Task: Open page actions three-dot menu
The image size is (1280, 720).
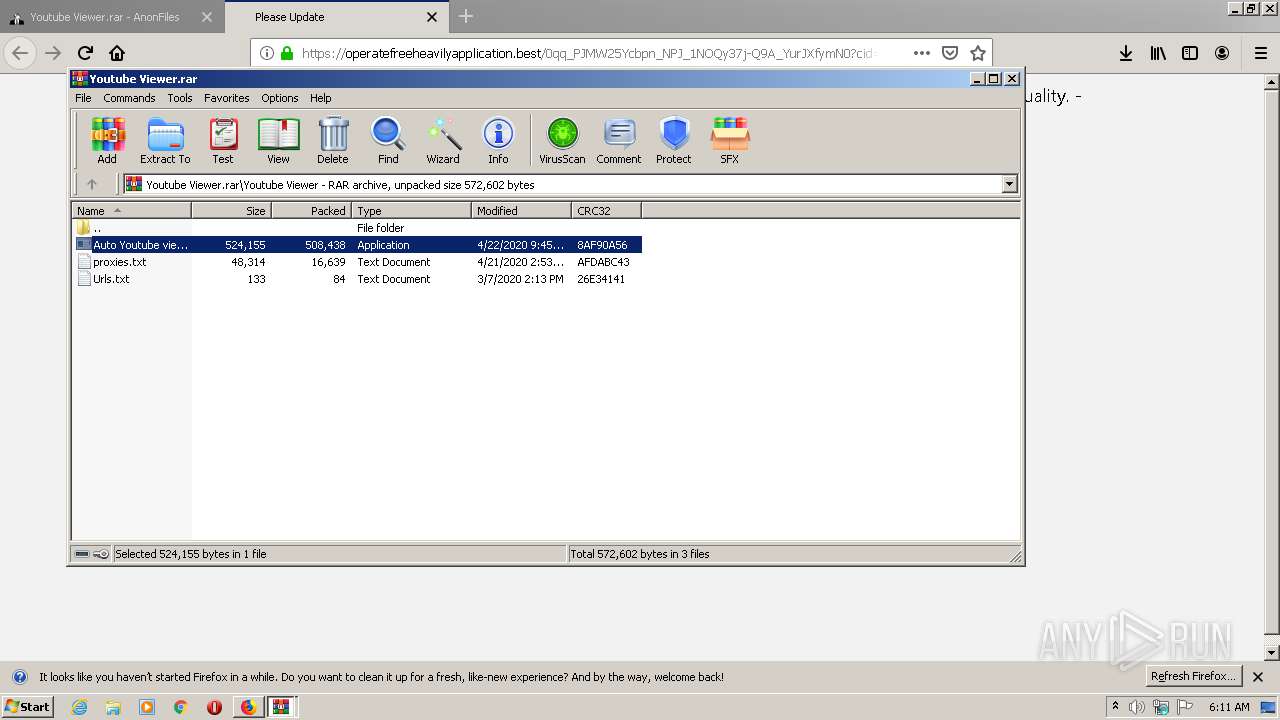Action: 922,53
